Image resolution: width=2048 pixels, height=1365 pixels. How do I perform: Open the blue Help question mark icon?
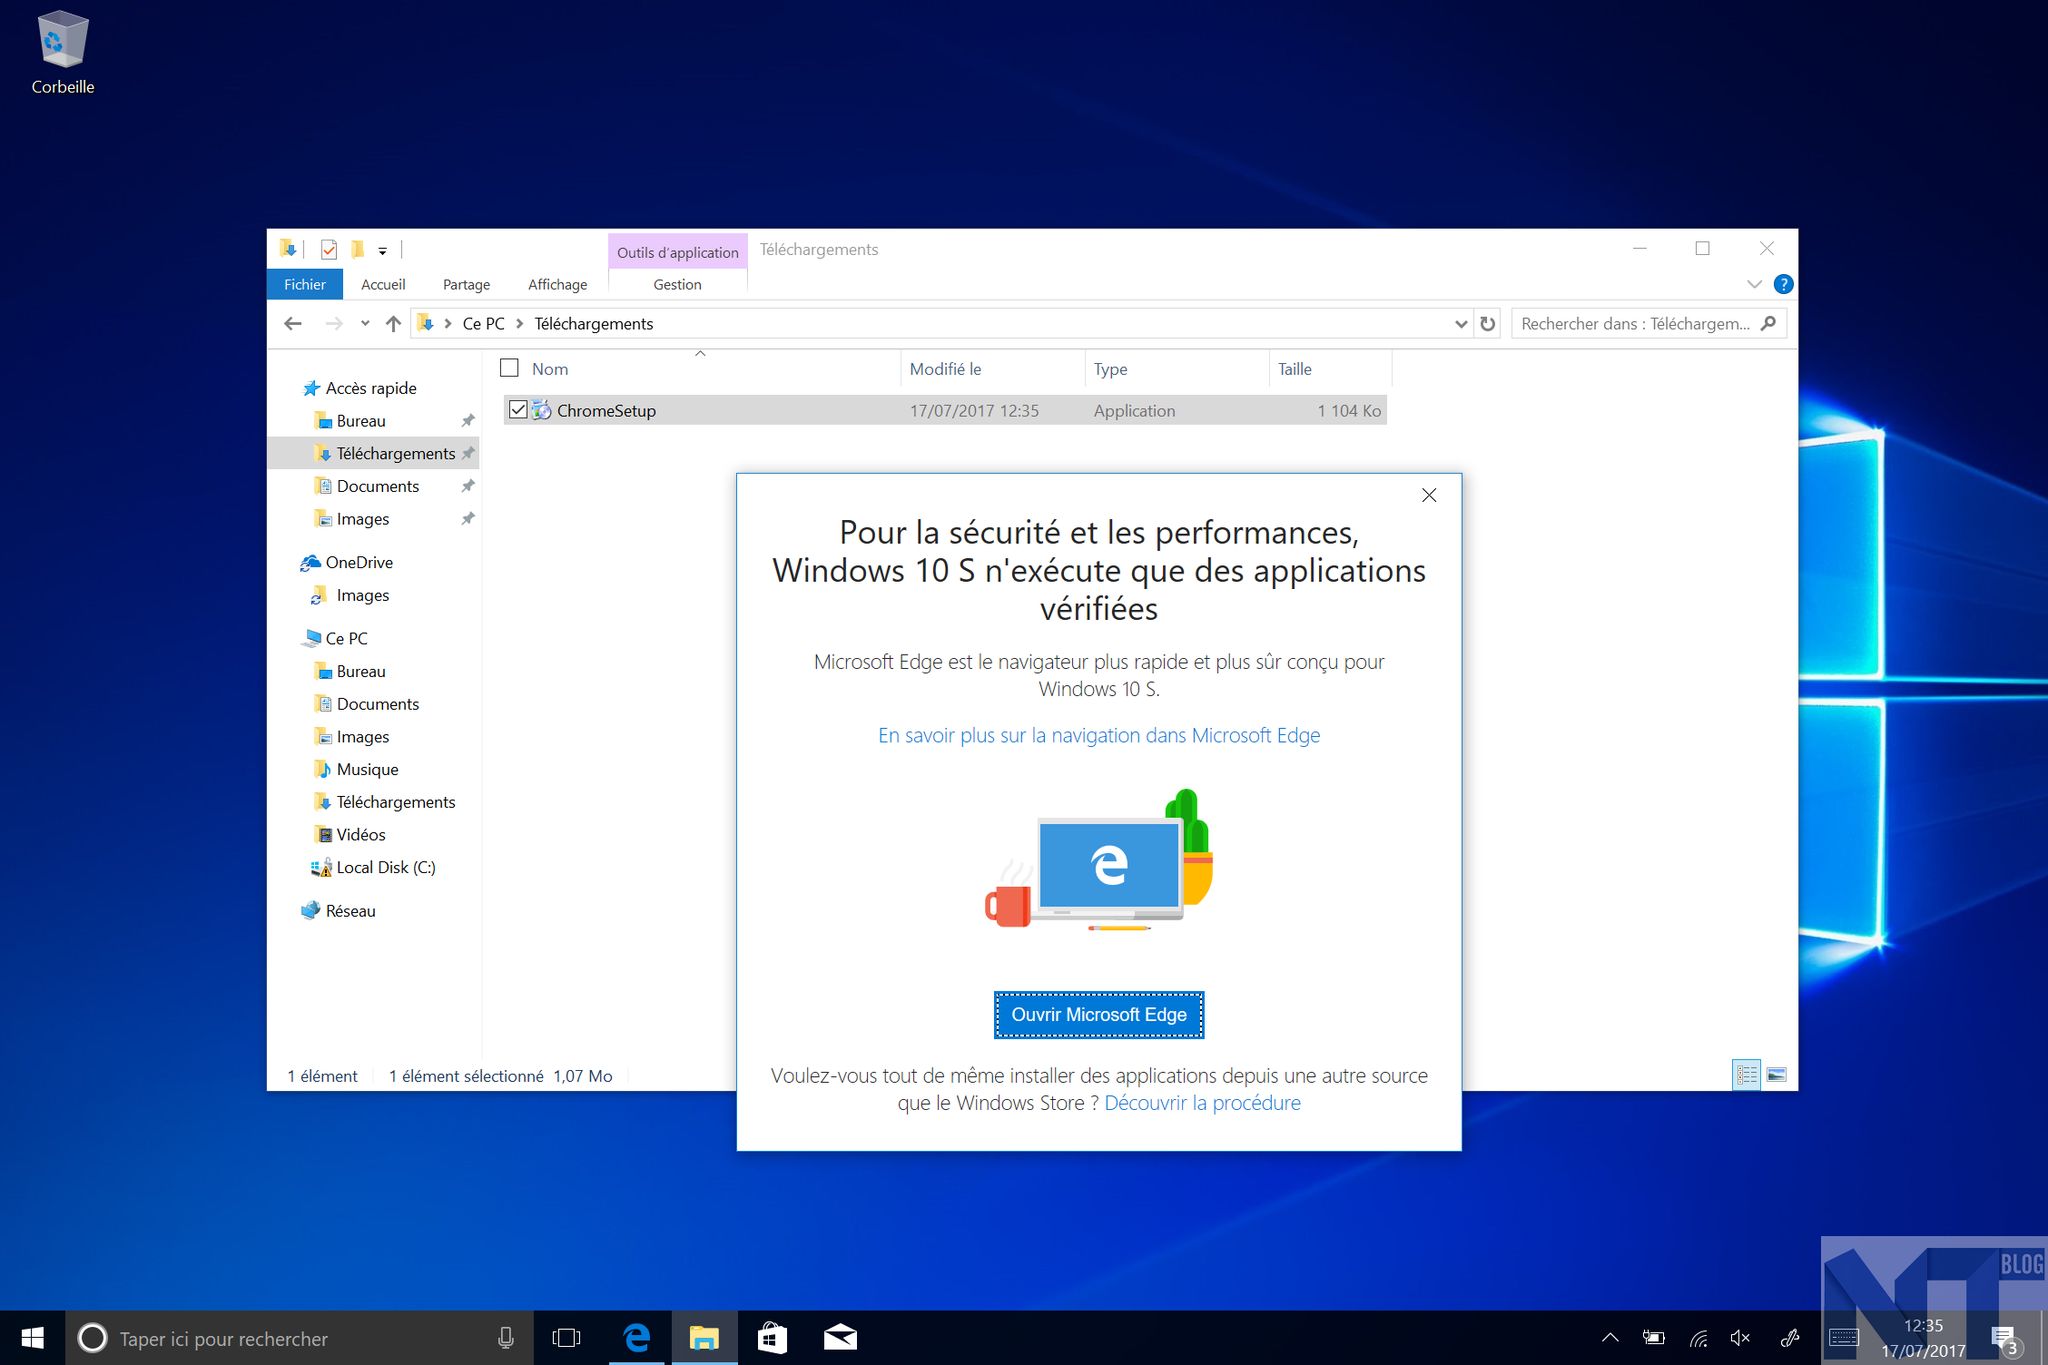coord(1783,284)
